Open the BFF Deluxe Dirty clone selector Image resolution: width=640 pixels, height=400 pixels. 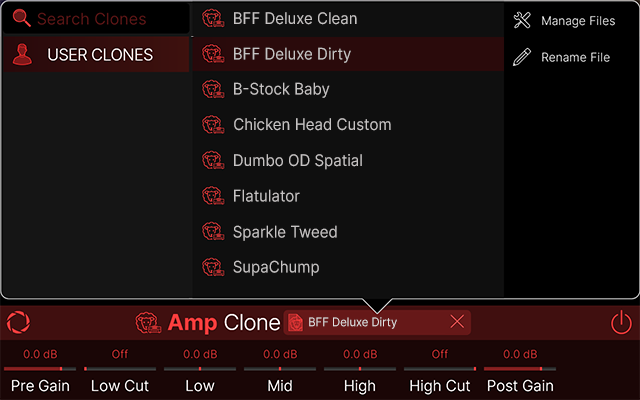[365, 322]
